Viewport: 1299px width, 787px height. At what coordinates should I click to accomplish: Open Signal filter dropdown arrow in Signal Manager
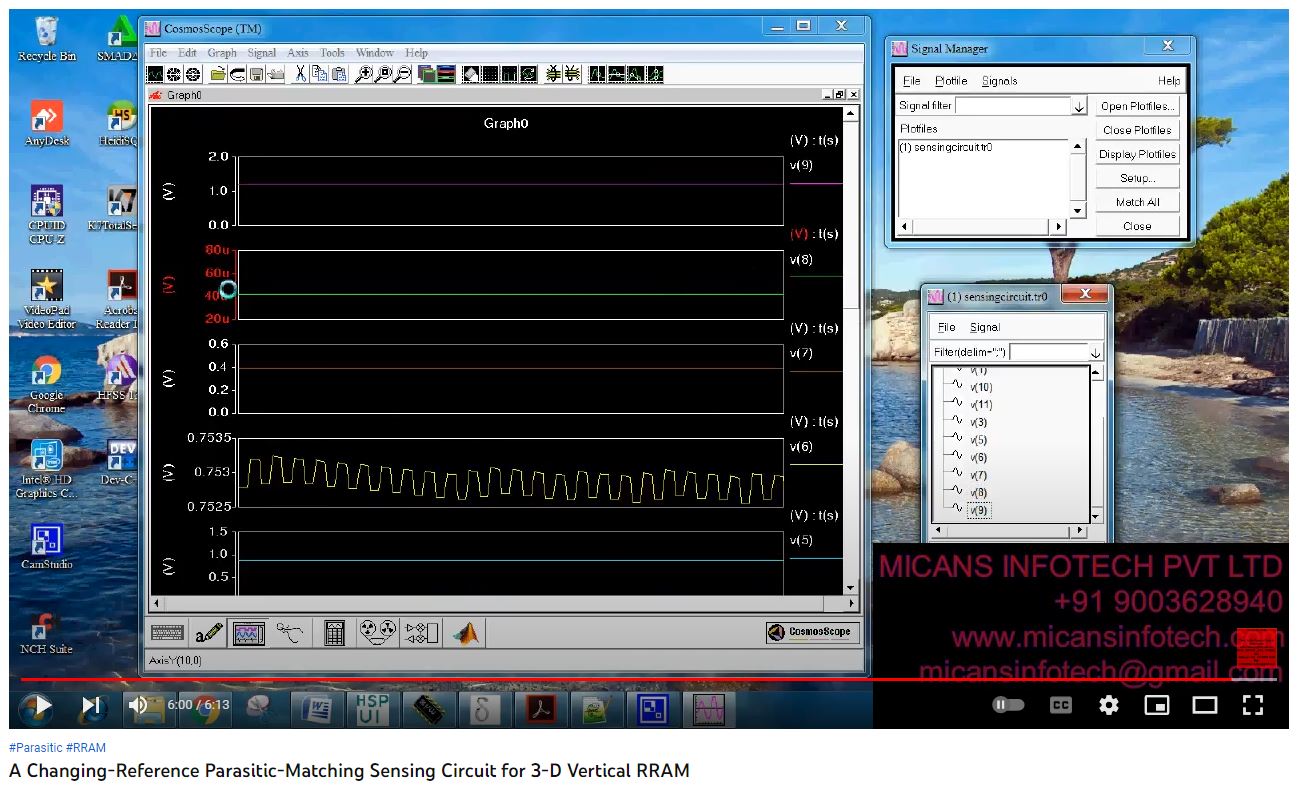coord(1079,106)
